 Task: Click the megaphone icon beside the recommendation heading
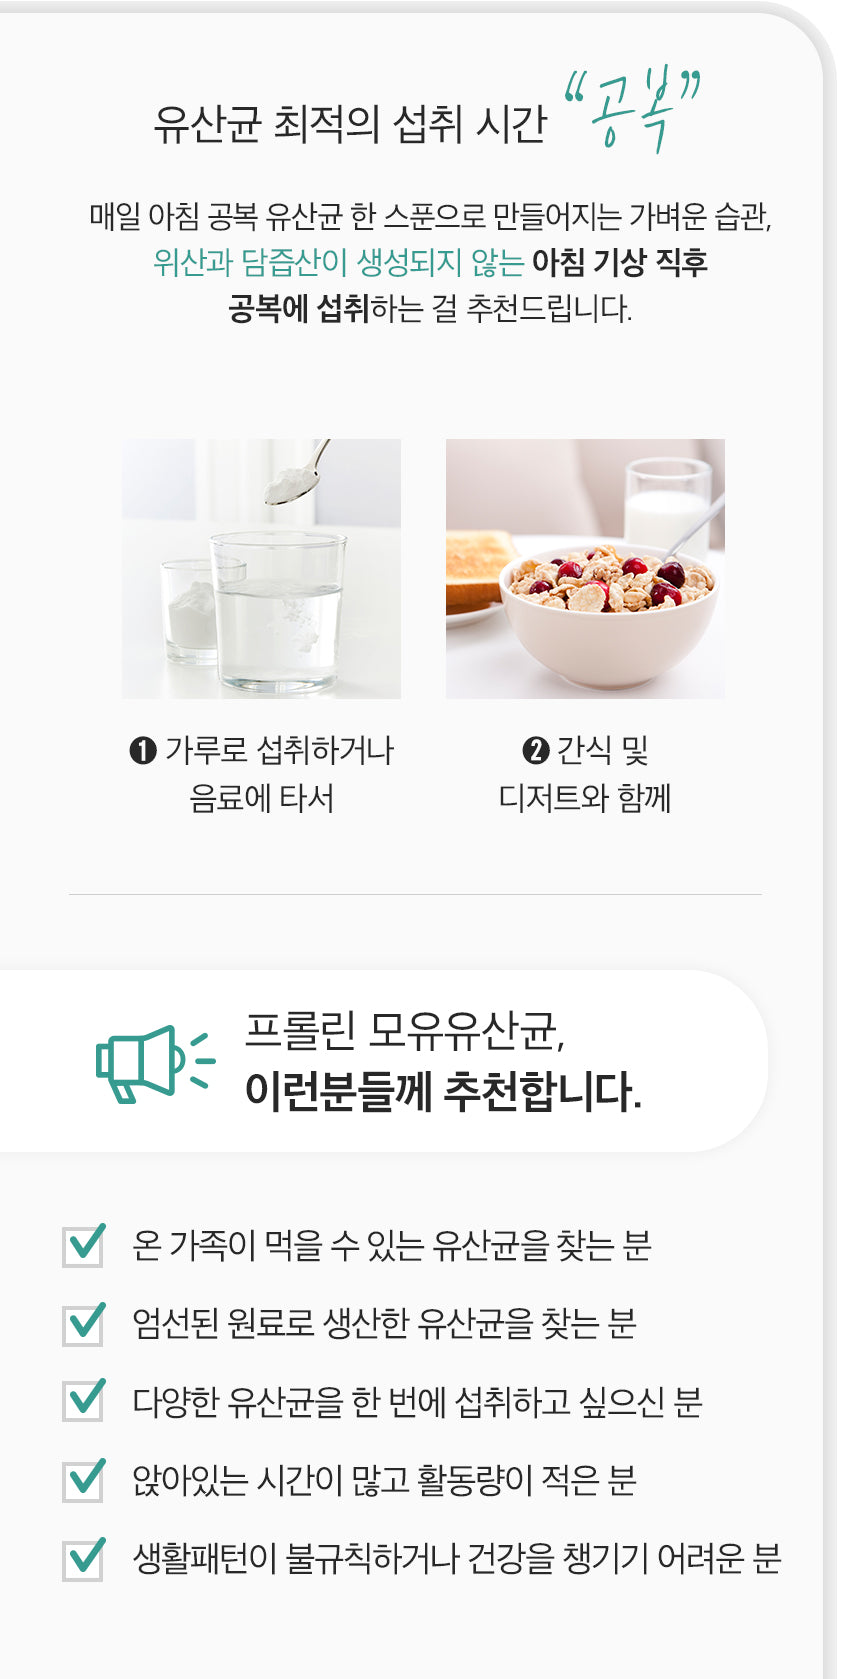[x=153, y=1064]
